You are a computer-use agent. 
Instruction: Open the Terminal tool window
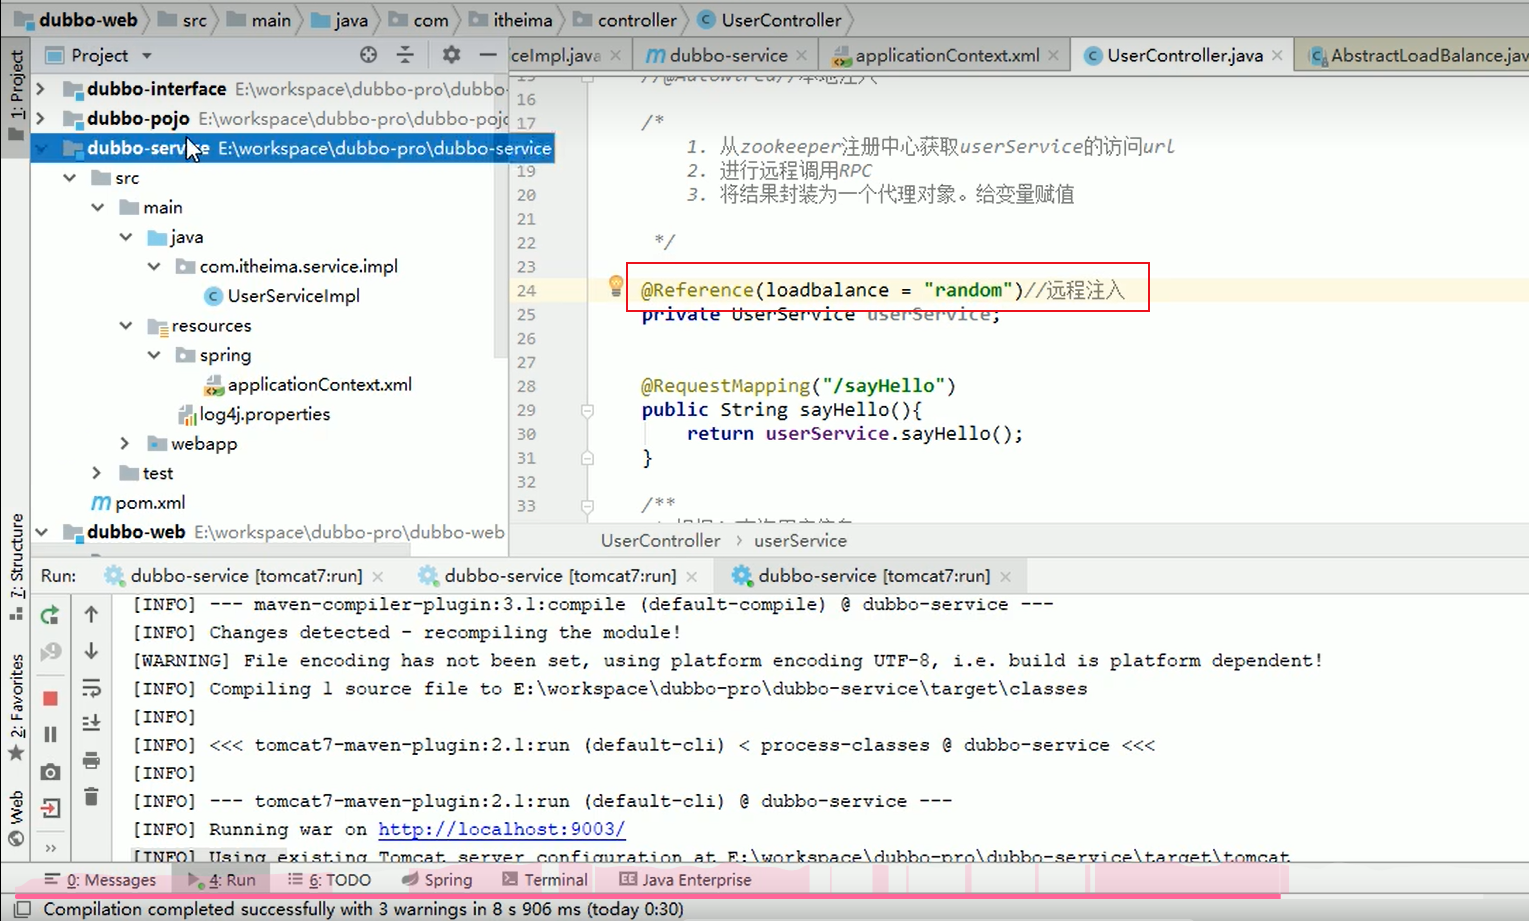click(545, 880)
